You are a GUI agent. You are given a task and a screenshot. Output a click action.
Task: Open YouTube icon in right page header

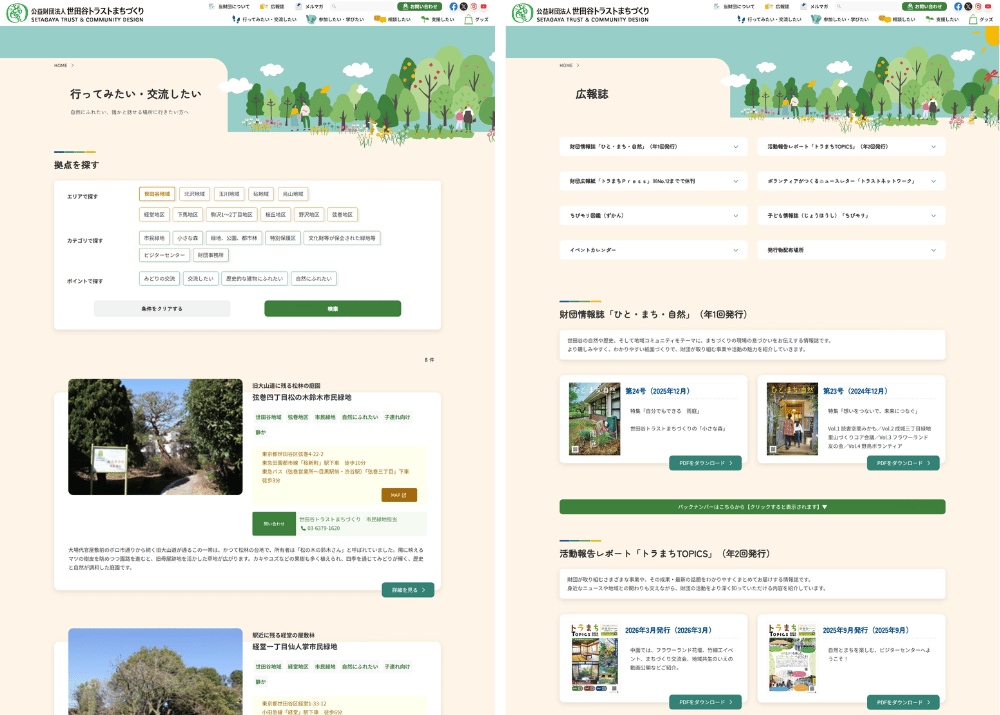pyautogui.click(x=989, y=6)
